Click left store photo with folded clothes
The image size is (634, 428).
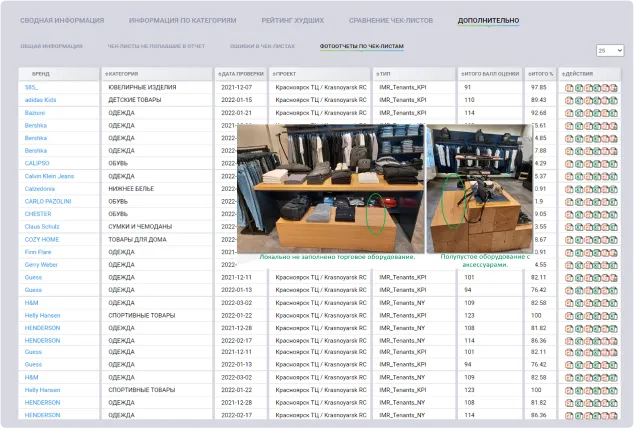tap(329, 187)
